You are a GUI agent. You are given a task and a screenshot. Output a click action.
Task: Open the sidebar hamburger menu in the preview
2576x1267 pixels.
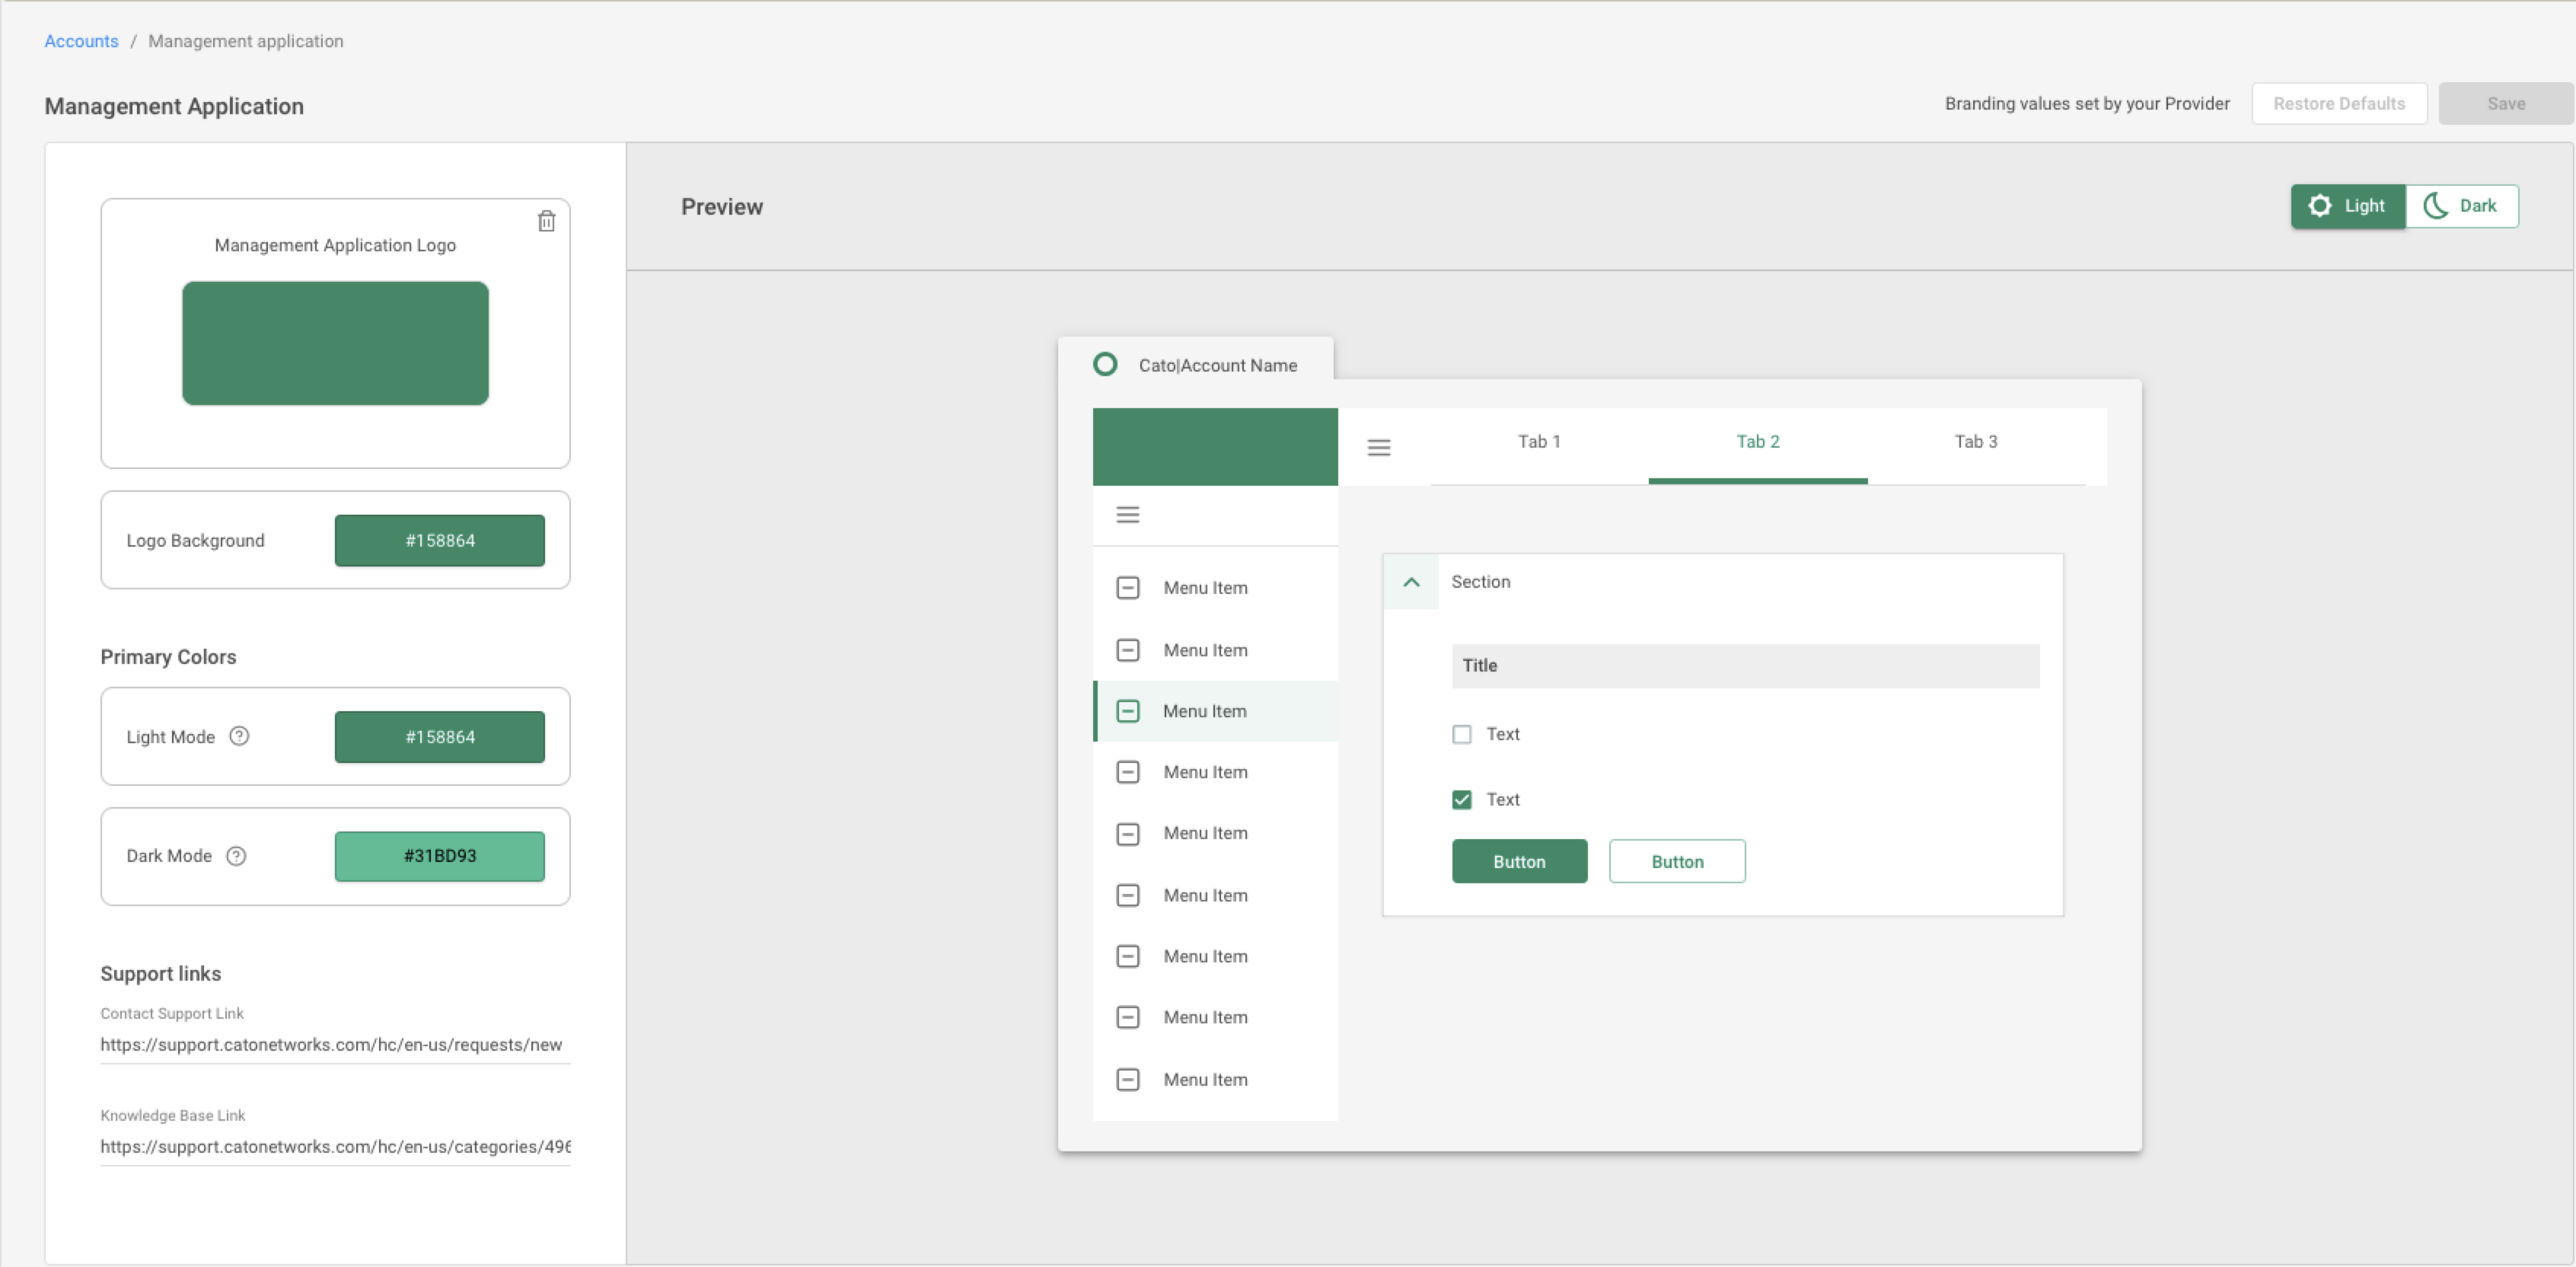1128,514
